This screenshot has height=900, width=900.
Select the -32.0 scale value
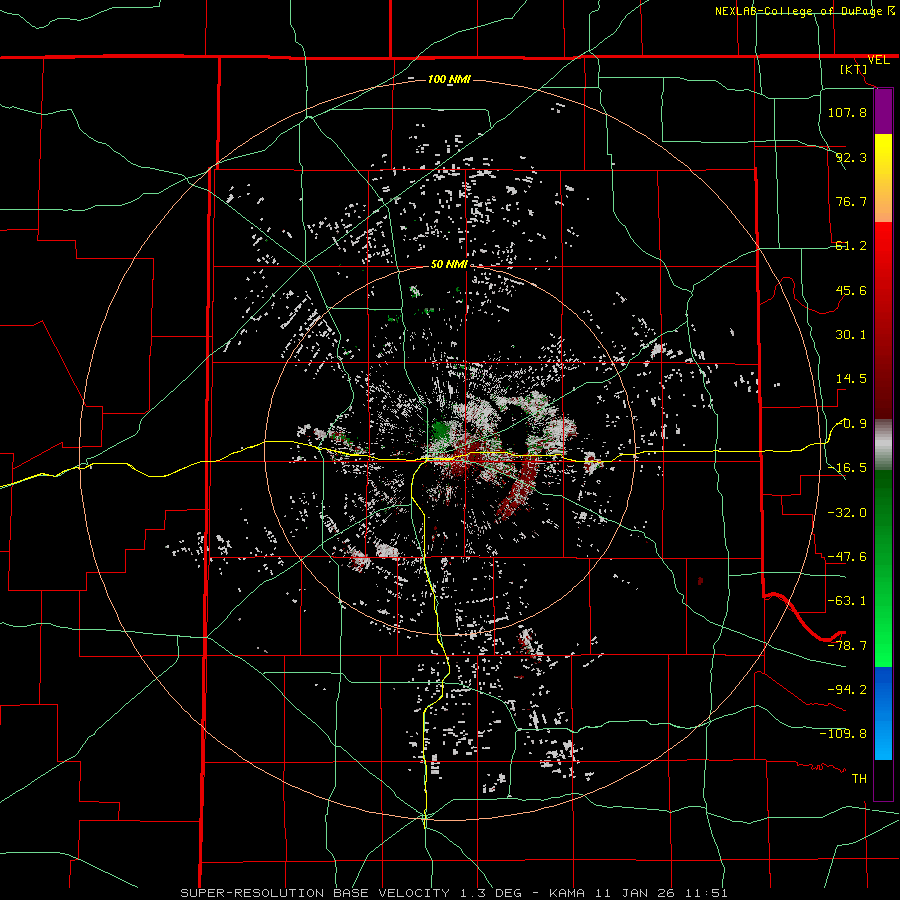pos(847,513)
